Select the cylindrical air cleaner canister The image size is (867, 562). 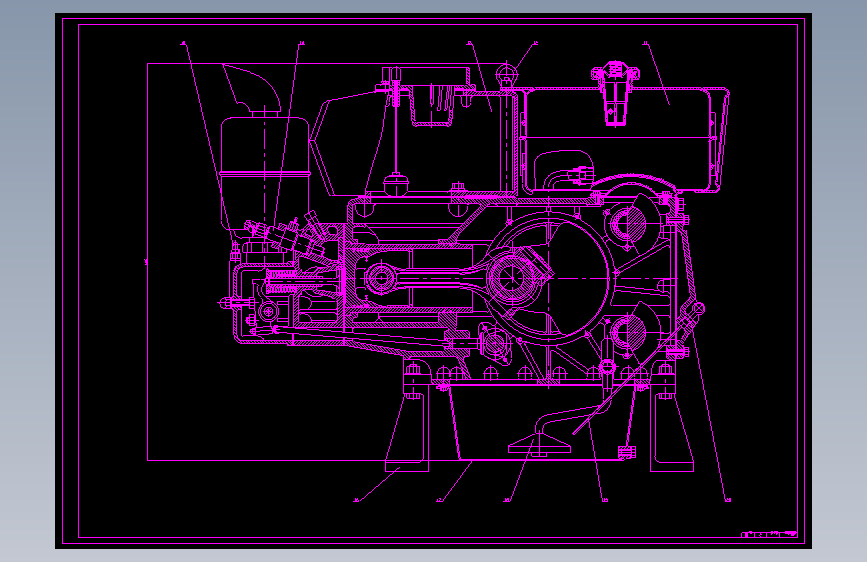click(265, 173)
